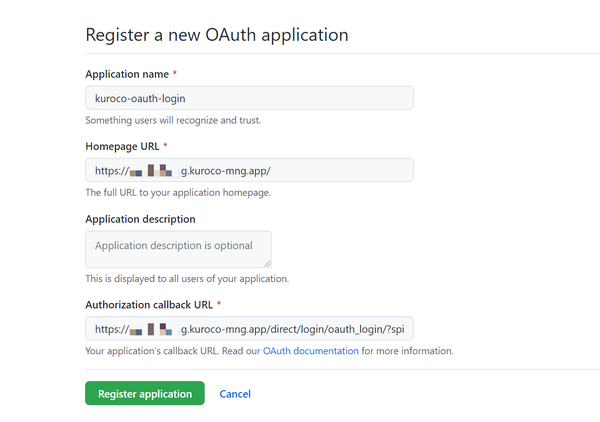Select the Authorization callback URL field
The height and width of the screenshot is (422, 600).
click(x=249, y=329)
